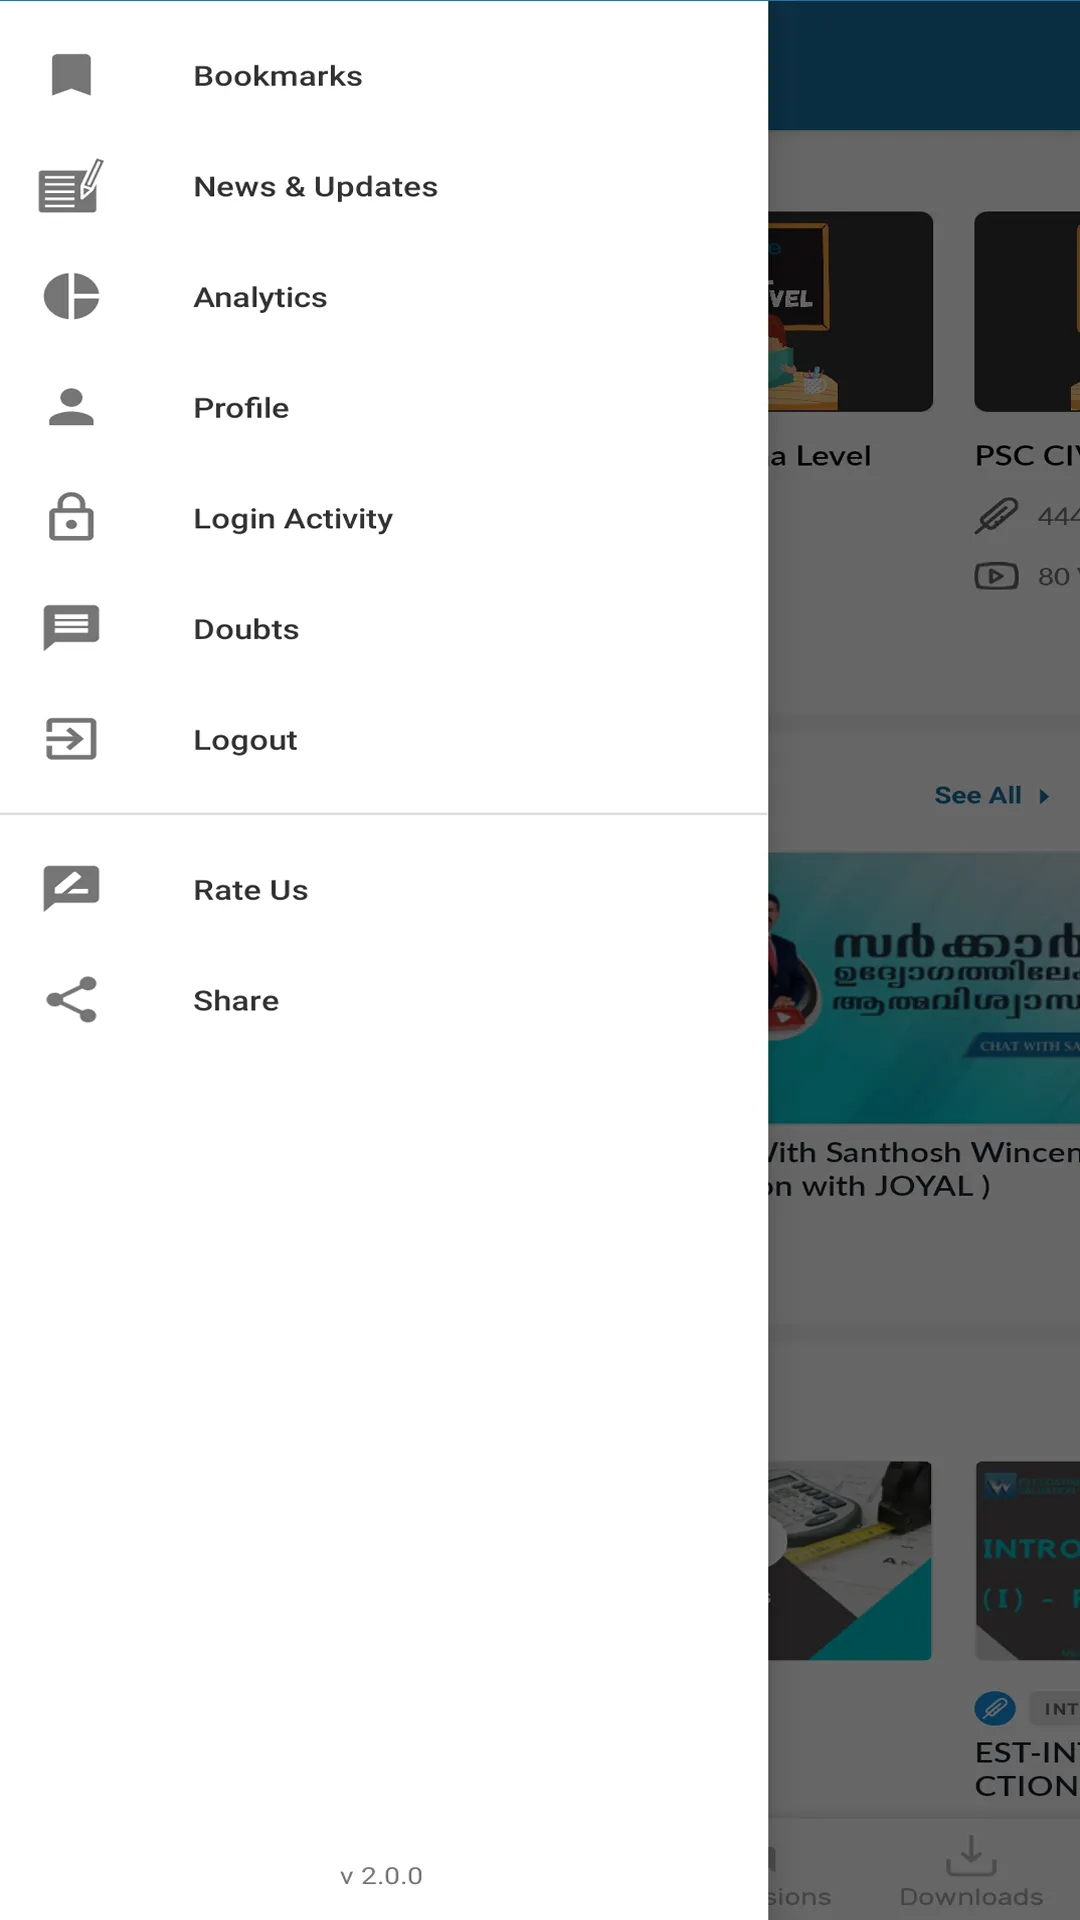
Task: Open the PSC course thumbnail card
Action: [1027, 311]
